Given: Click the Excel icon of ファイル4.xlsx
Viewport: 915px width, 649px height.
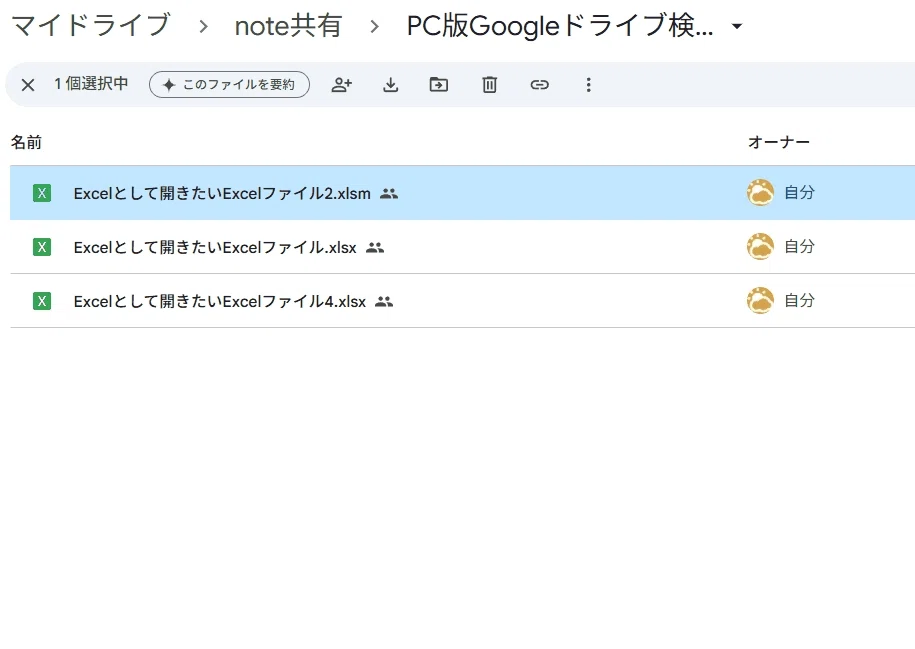Looking at the screenshot, I should tap(42, 301).
